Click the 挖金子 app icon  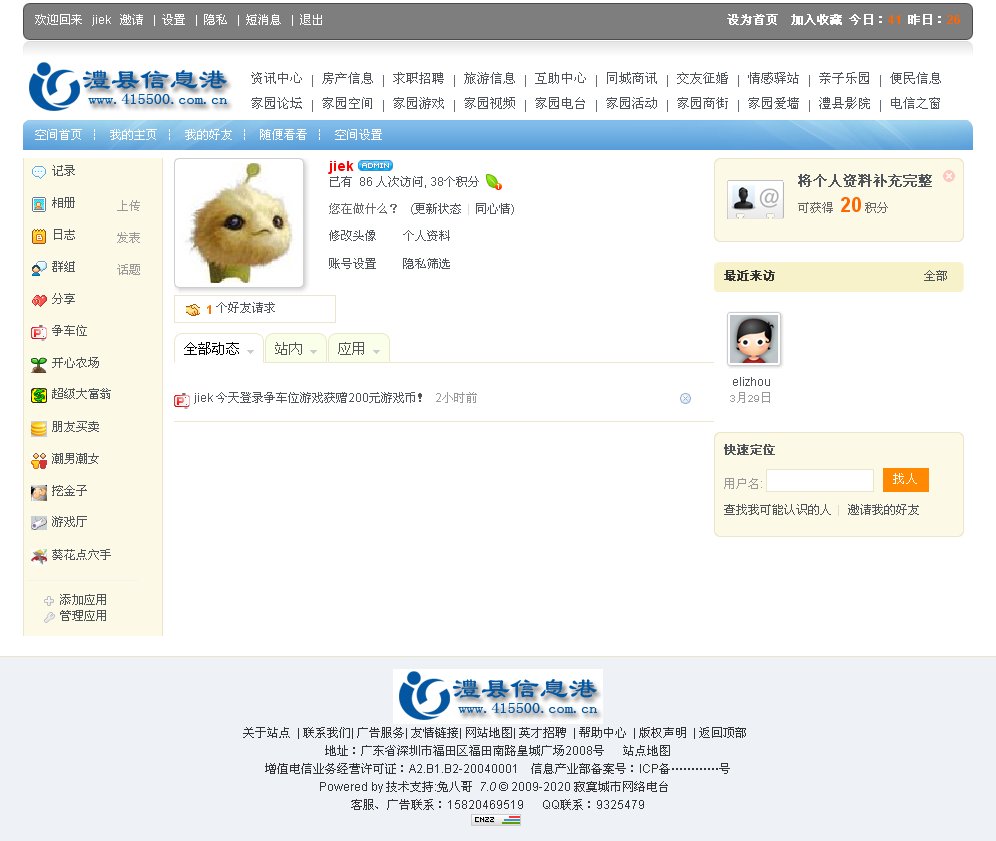tap(39, 492)
